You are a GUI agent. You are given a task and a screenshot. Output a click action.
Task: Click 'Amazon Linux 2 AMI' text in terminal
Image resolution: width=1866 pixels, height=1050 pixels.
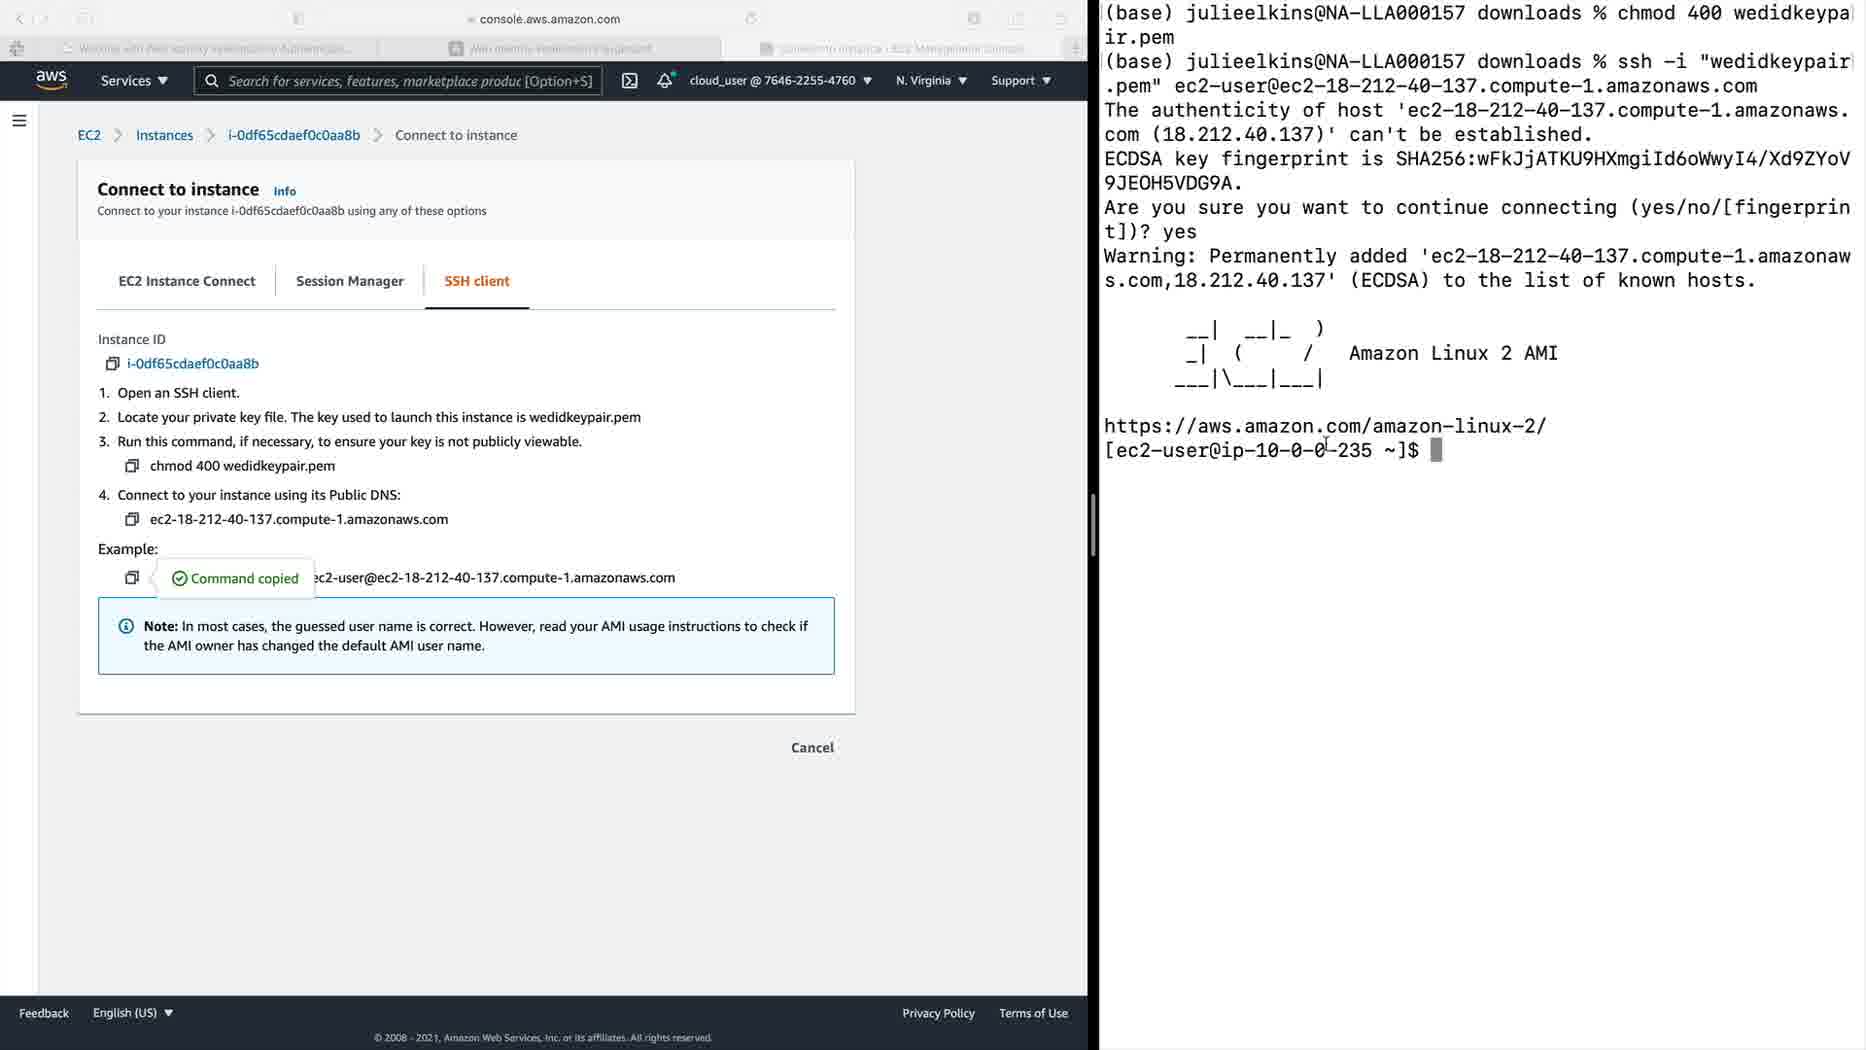[x=1453, y=354]
